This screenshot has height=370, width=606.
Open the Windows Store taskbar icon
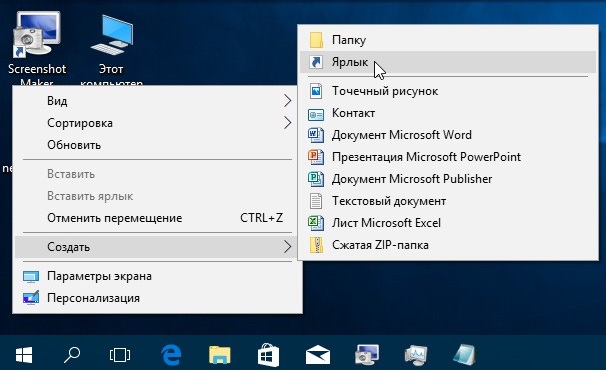[x=268, y=355]
